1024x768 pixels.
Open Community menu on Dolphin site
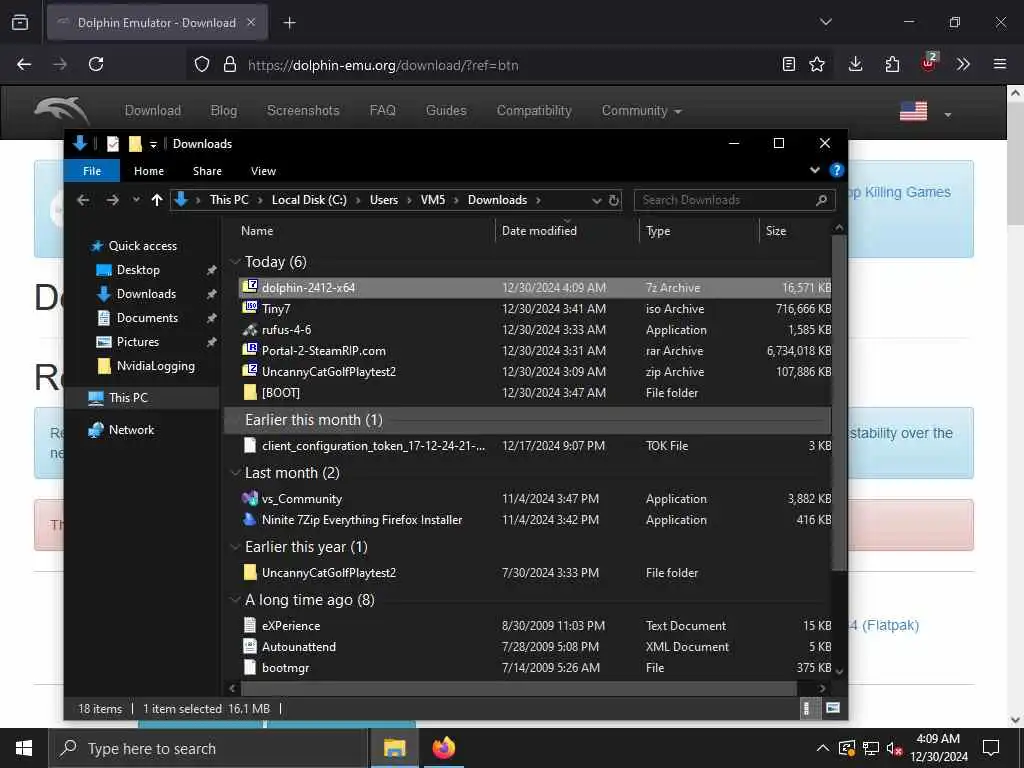641,111
